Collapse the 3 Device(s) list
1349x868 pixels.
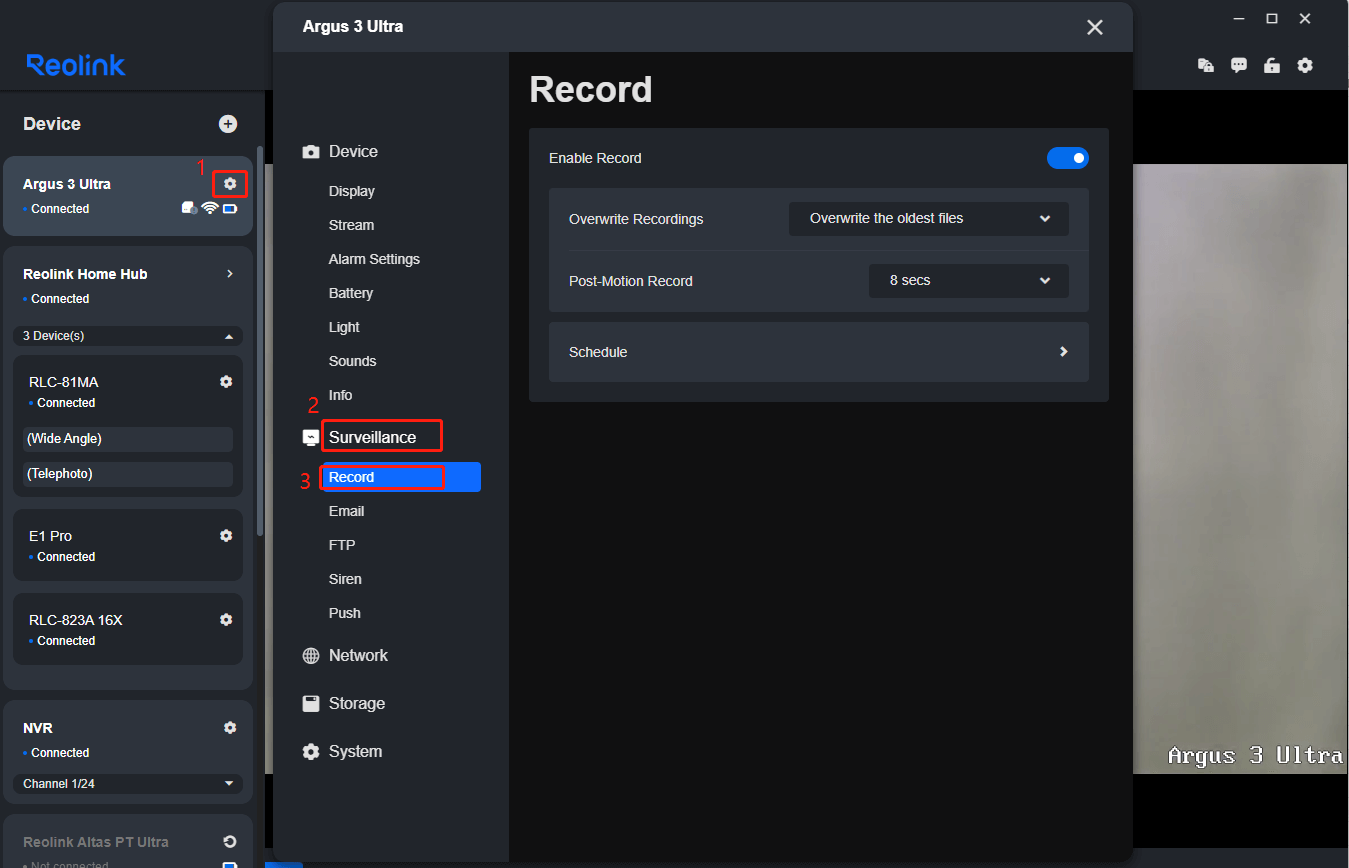[128, 336]
